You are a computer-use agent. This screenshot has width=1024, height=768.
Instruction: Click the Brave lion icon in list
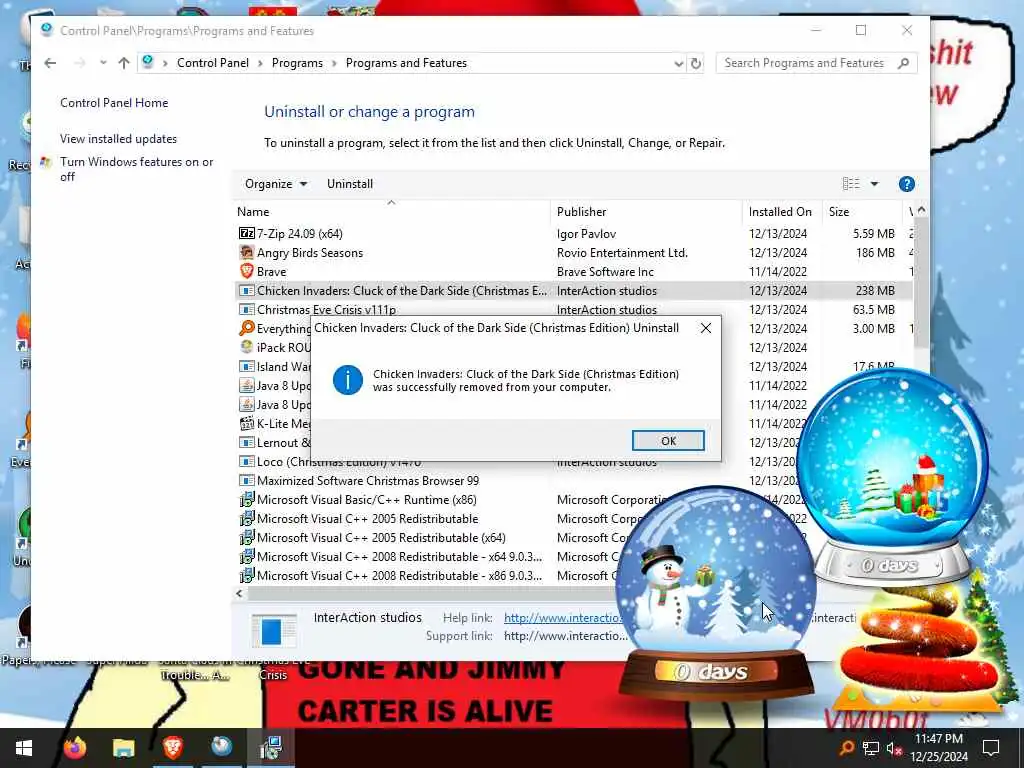246,271
